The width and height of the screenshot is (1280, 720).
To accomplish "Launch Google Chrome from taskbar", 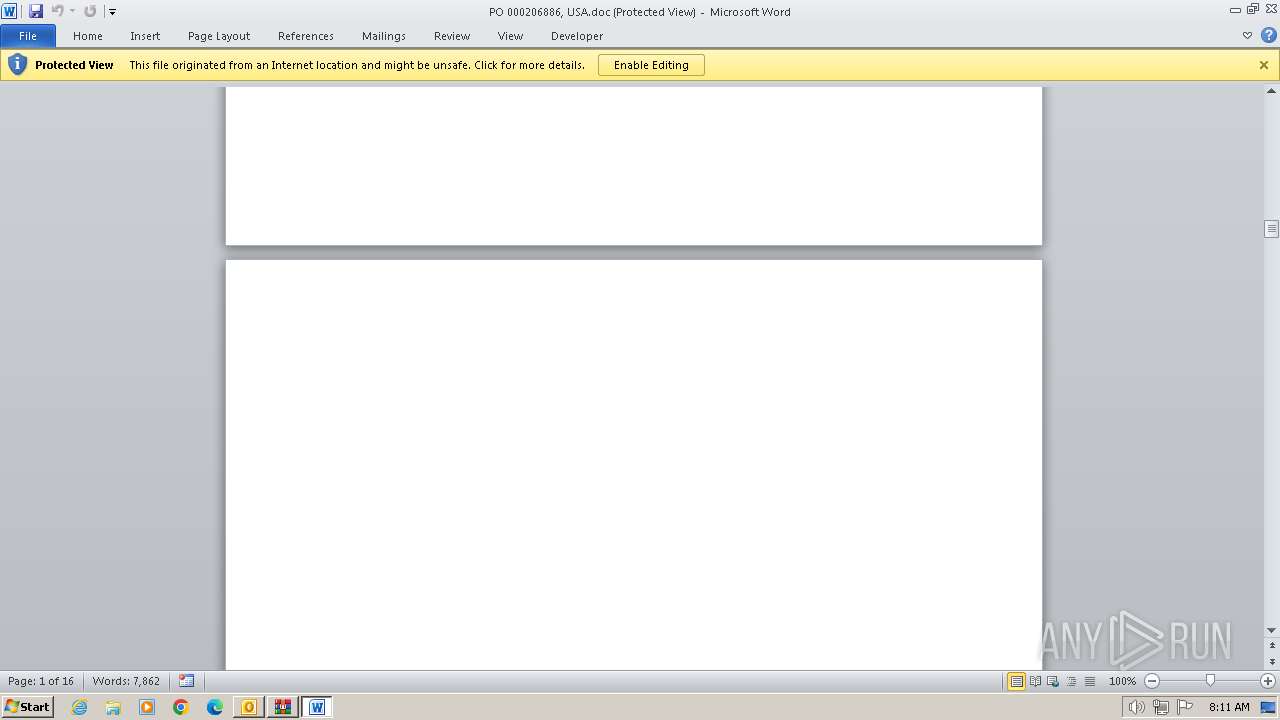I will click(181, 707).
